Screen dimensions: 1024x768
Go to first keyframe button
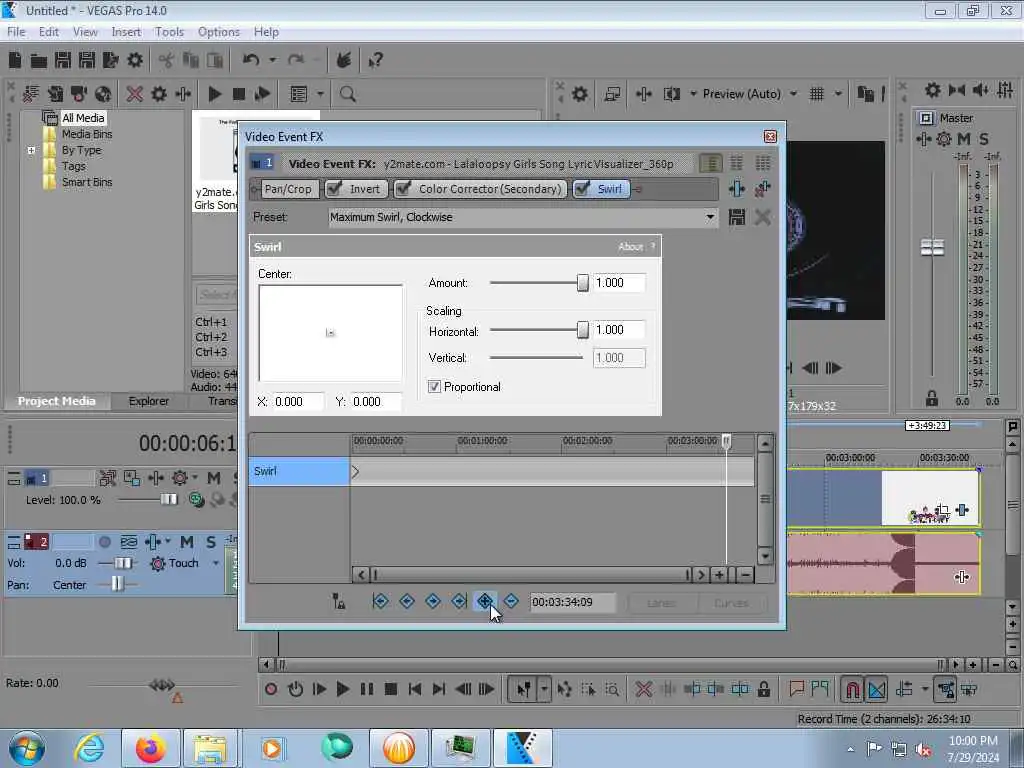click(380, 601)
